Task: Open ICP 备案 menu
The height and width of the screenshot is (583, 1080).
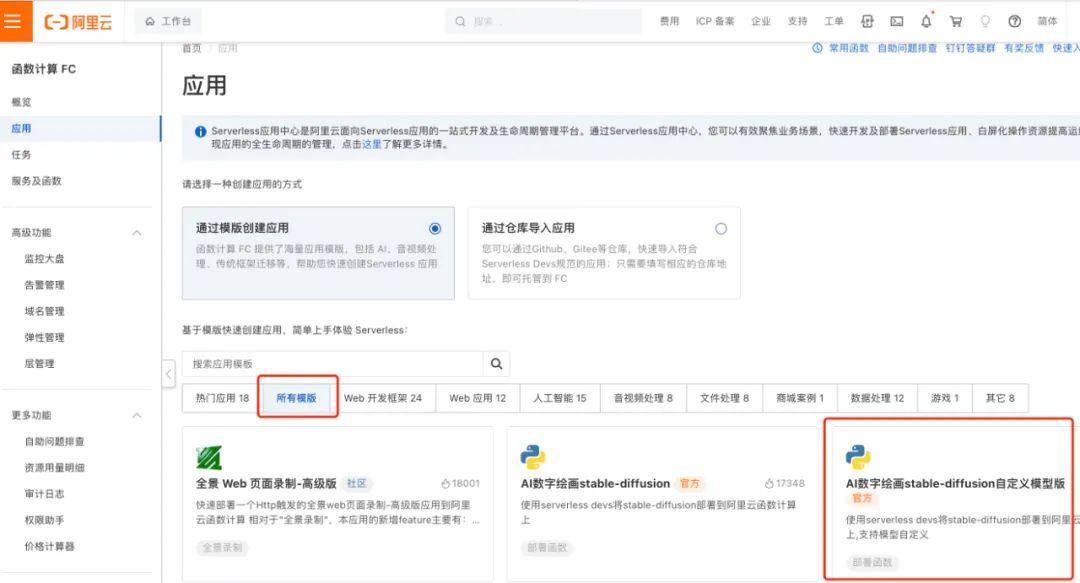Action: (x=714, y=21)
